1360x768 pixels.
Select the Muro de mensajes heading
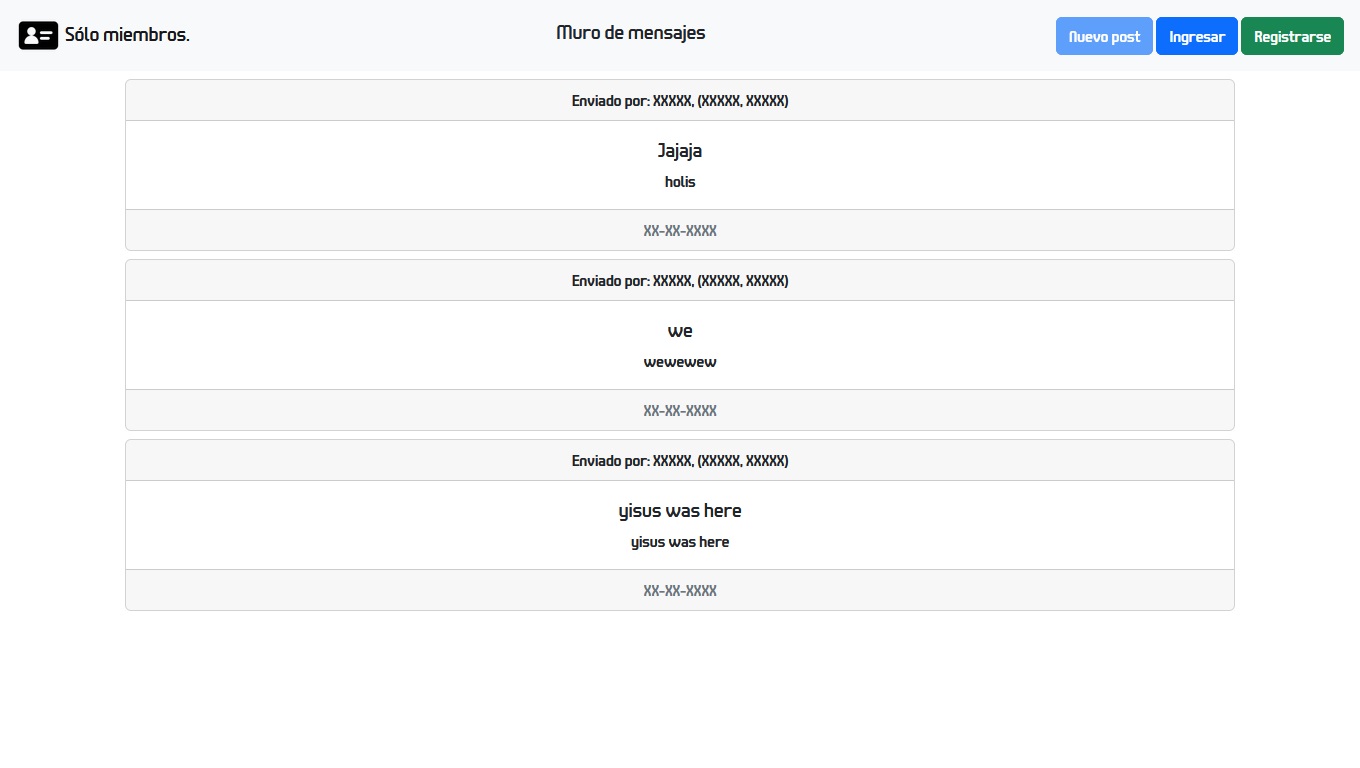click(x=631, y=33)
